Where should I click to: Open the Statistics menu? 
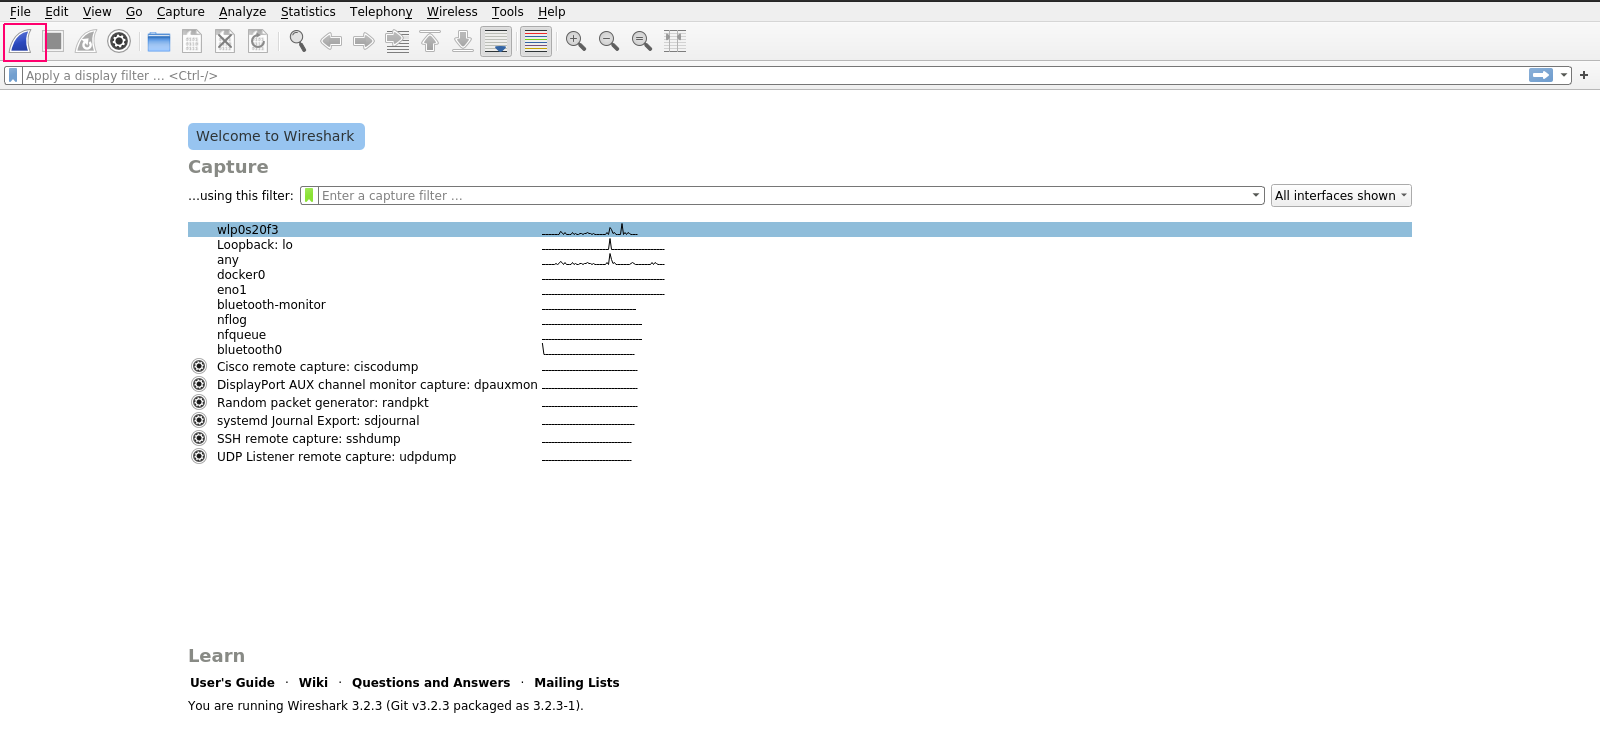pyautogui.click(x=308, y=12)
